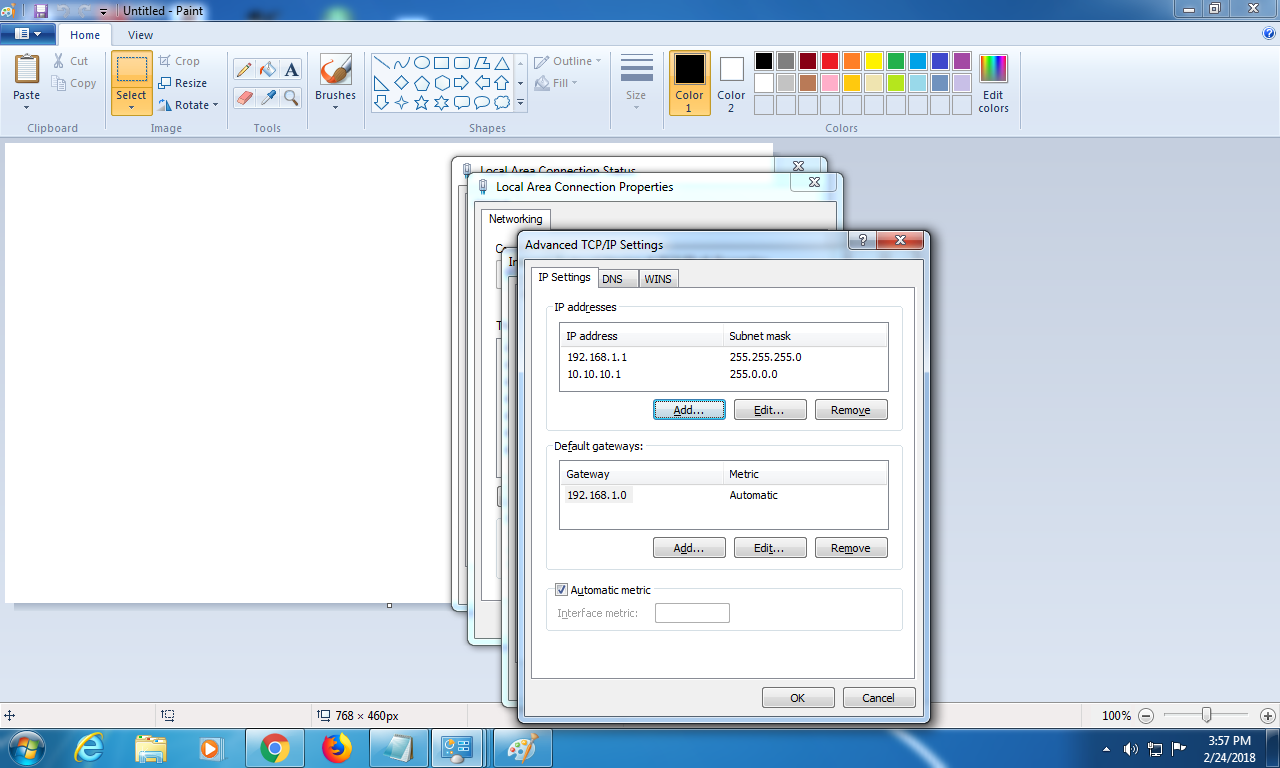
Task: Open the Size dropdown
Action: tap(636, 83)
